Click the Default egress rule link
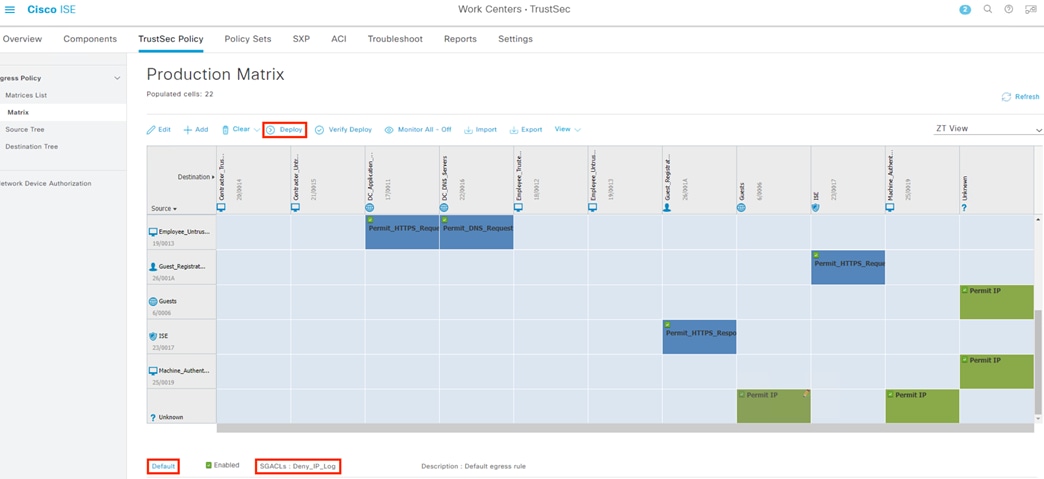Image resolution: width=1044 pixels, height=479 pixels. pos(163,466)
